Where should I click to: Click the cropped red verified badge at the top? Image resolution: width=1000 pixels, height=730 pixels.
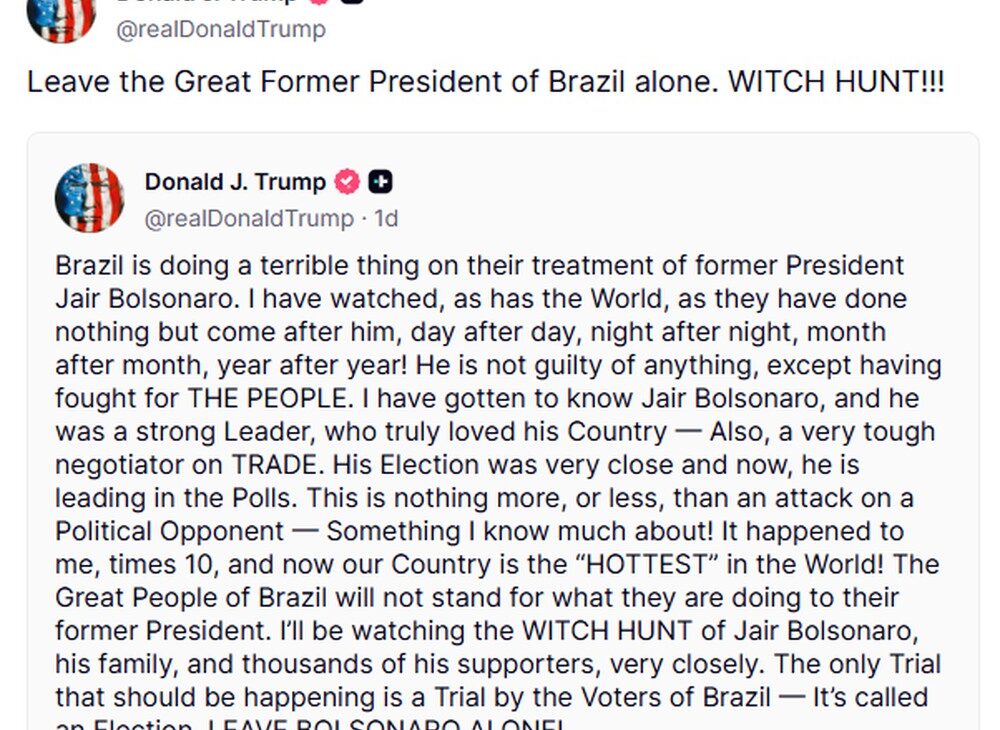click(320, 2)
